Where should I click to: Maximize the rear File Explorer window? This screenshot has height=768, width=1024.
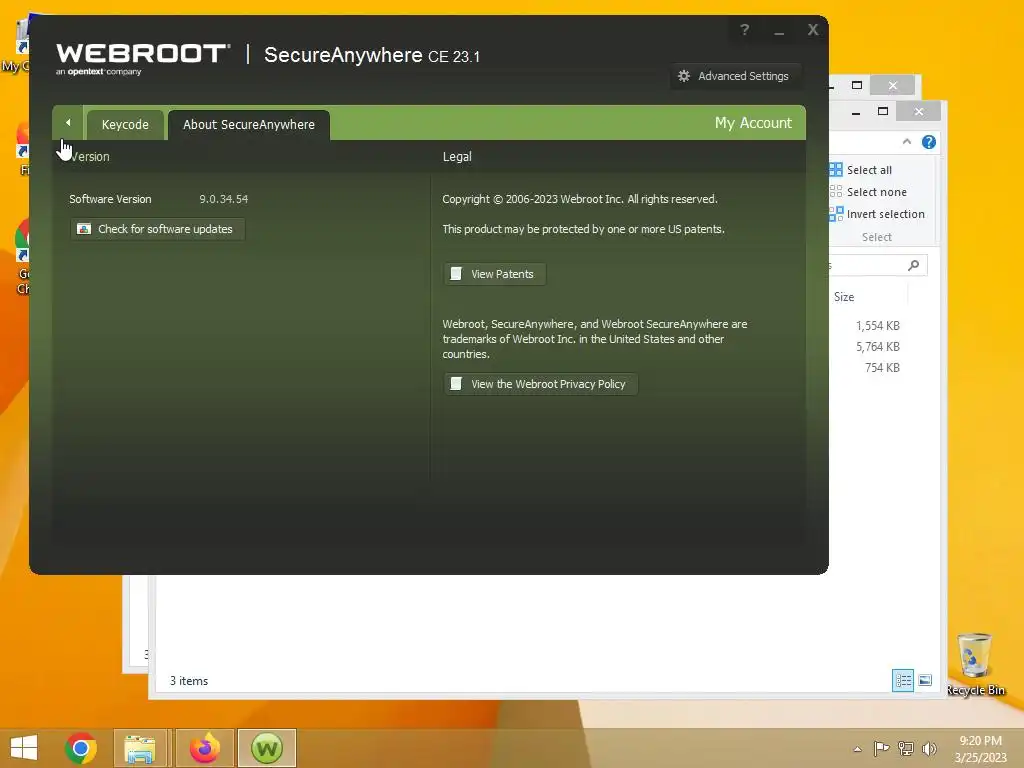point(857,86)
